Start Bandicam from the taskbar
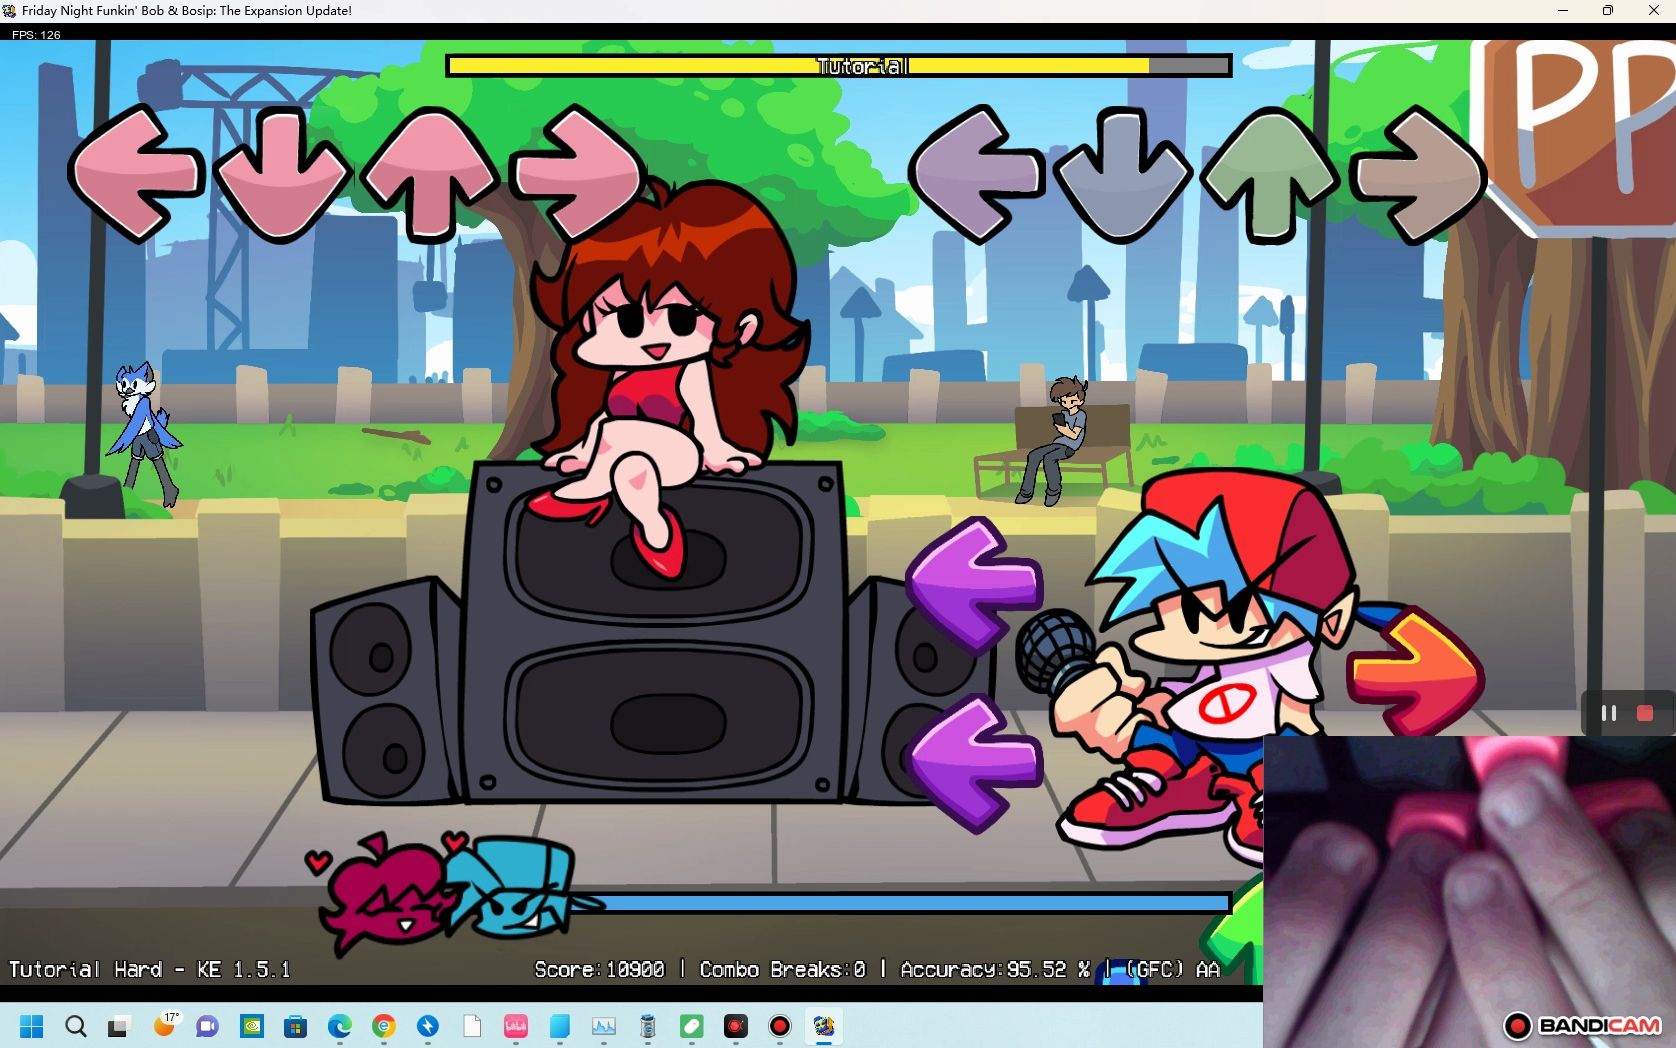This screenshot has height=1048, width=1676. 779,1027
